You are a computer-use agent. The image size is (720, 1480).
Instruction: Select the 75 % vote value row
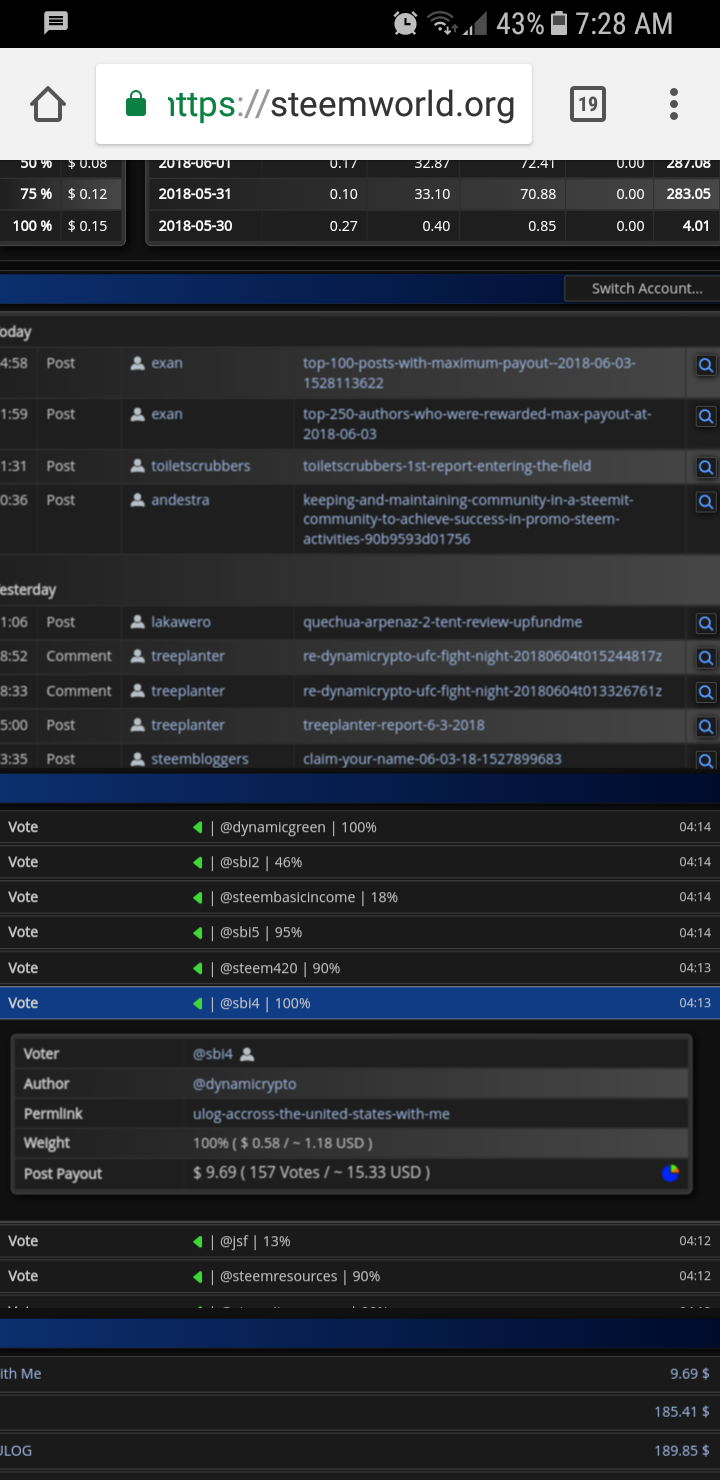(61, 194)
